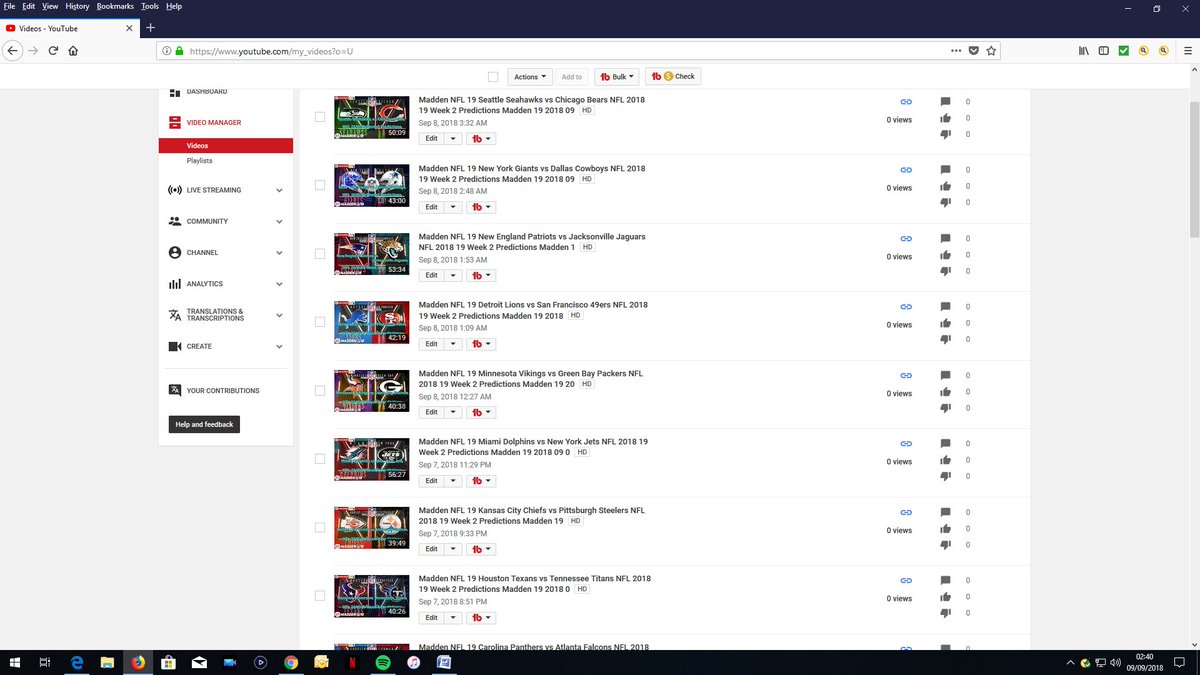Check the Minnesota Vikings vs Packers video
Viewport: 1200px width, 675px height.
click(320, 390)
